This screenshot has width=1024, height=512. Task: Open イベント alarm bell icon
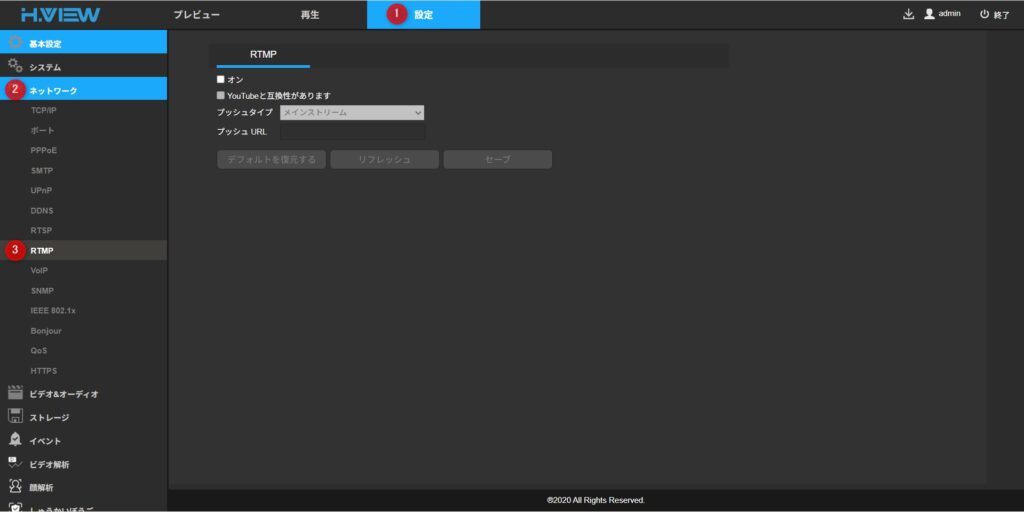pos(15,440)
